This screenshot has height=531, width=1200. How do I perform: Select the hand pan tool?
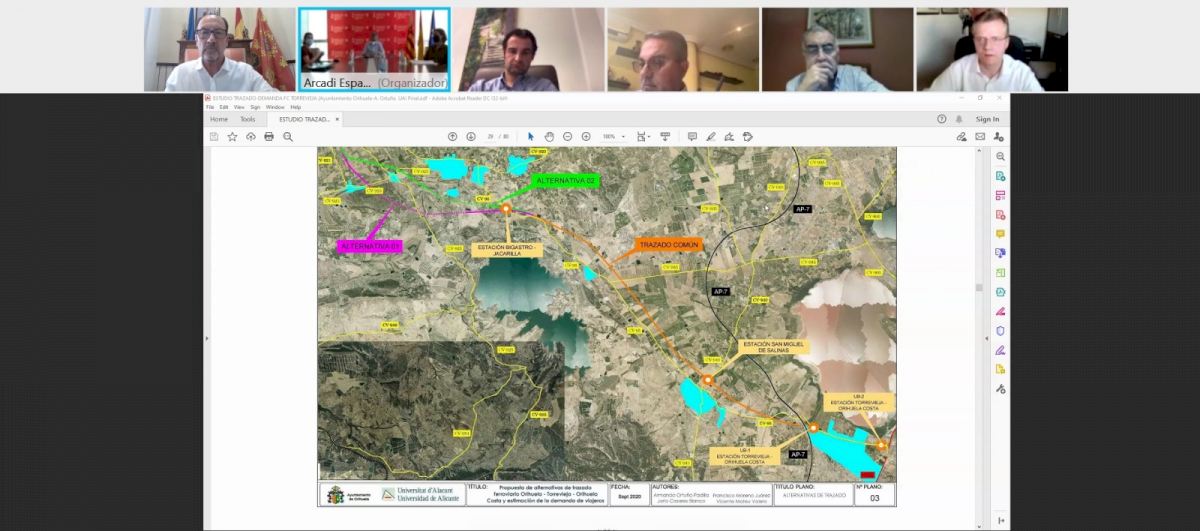coord(549,136)
